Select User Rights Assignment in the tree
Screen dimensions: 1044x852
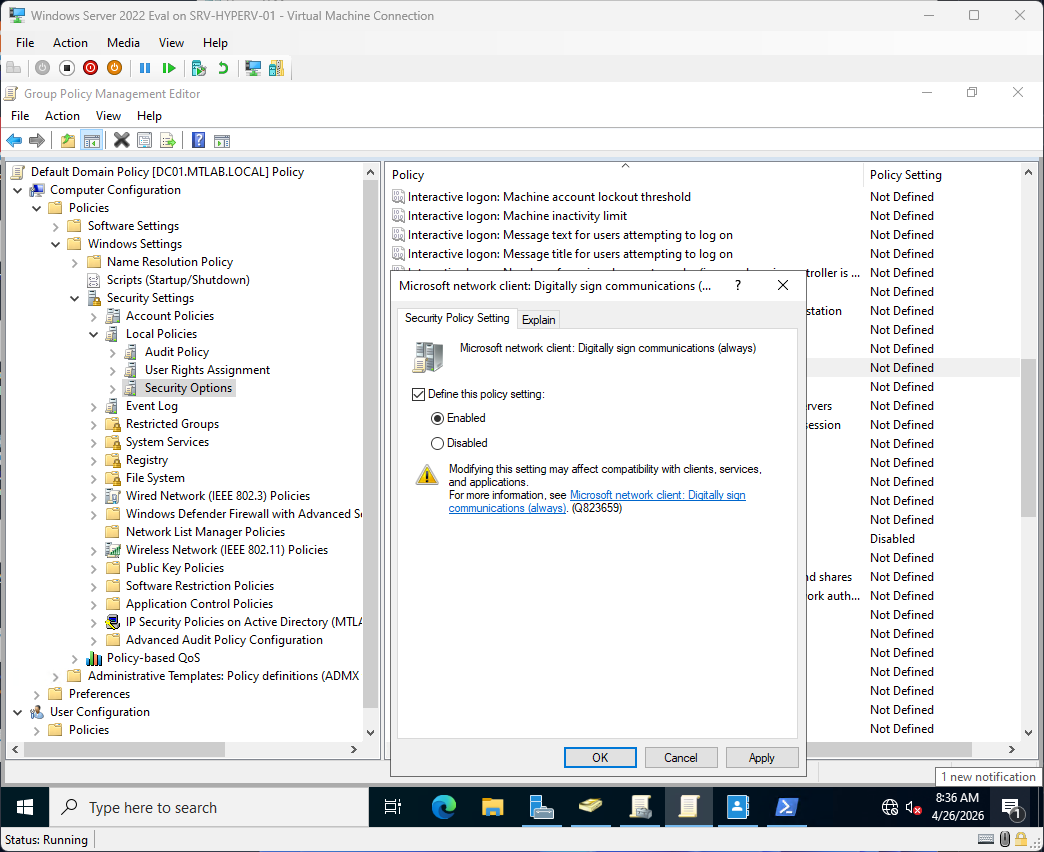click(207, 370)
